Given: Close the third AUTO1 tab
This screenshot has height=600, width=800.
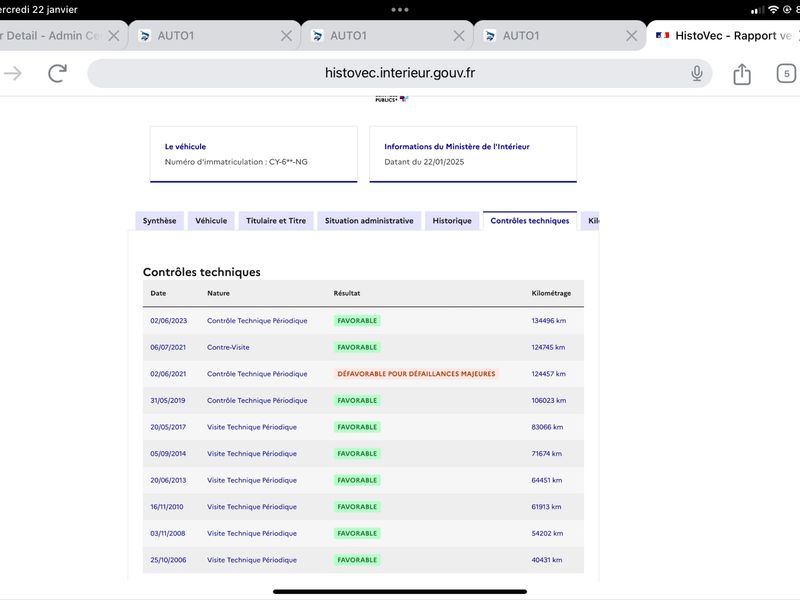Looking at the screenshot, I should pos(631,36).
